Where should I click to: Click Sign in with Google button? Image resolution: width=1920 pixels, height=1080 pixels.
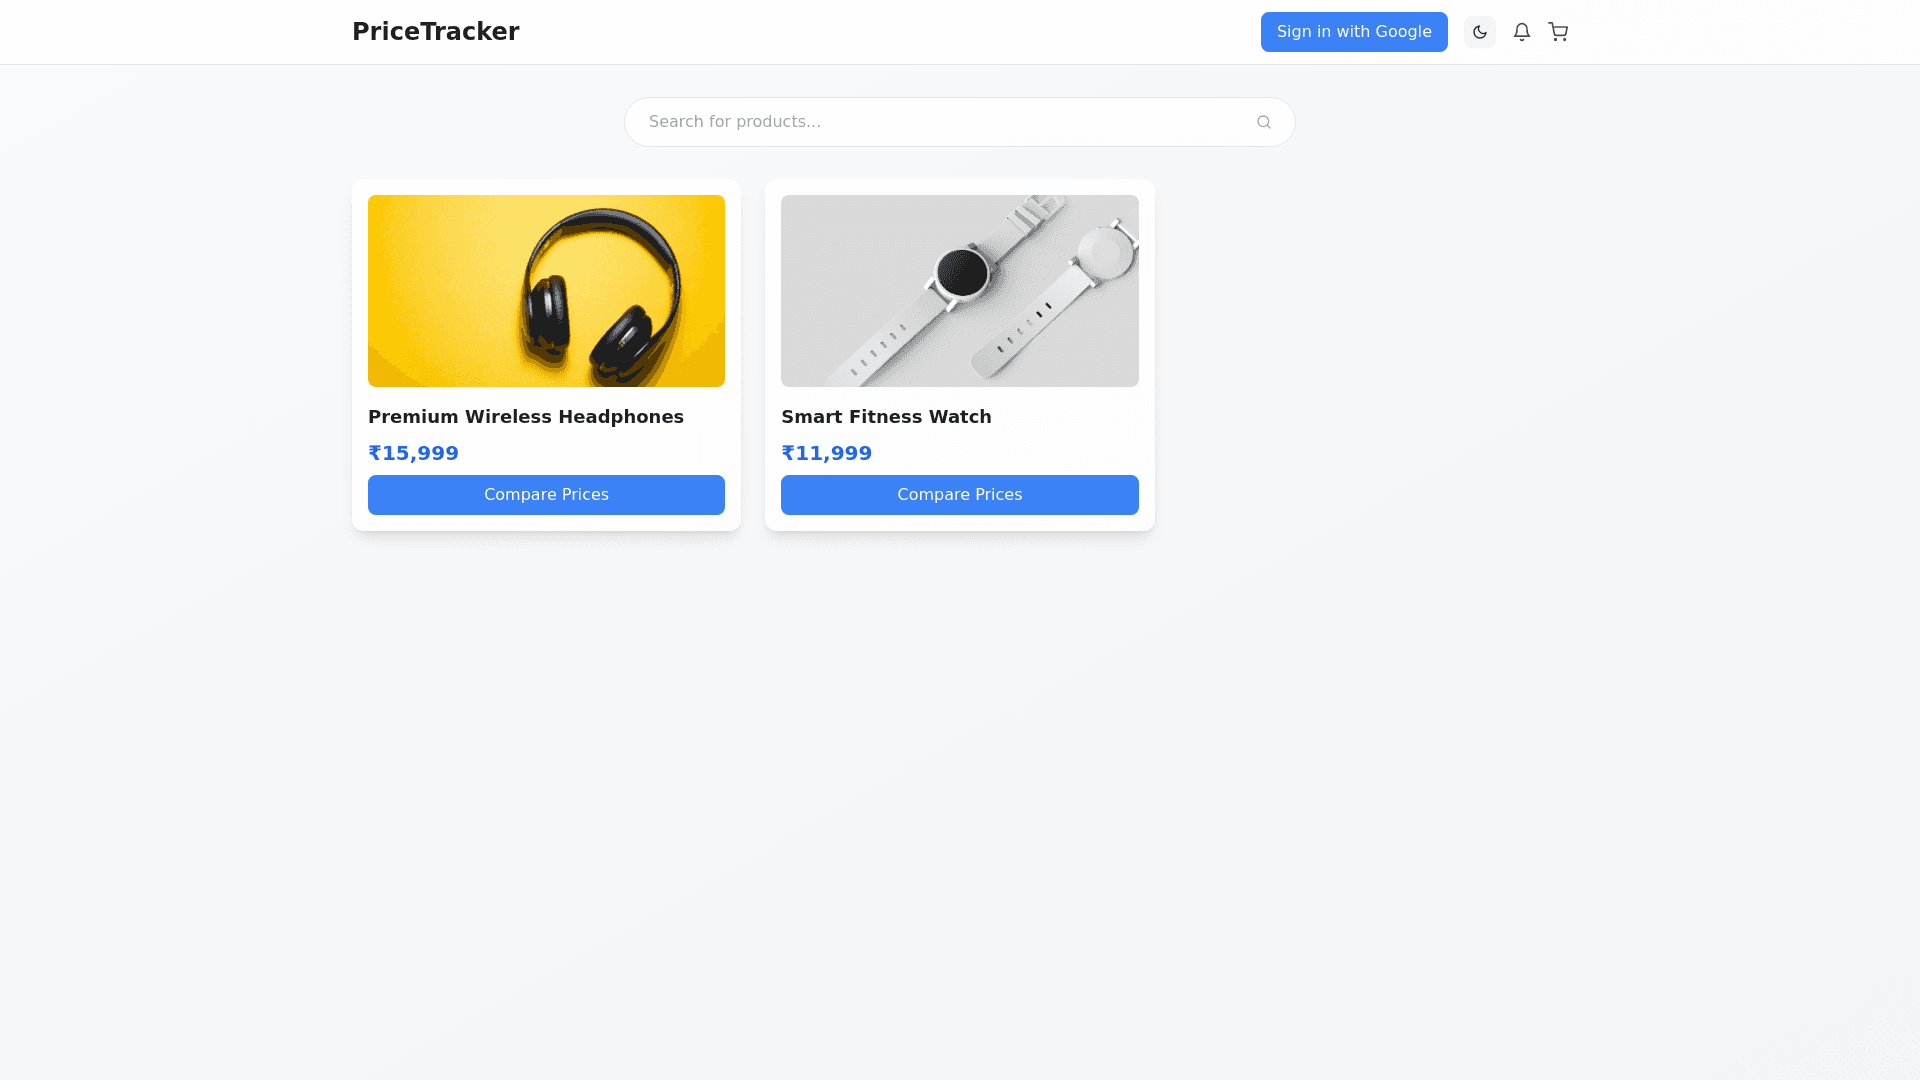click(x=1354, y=32)
